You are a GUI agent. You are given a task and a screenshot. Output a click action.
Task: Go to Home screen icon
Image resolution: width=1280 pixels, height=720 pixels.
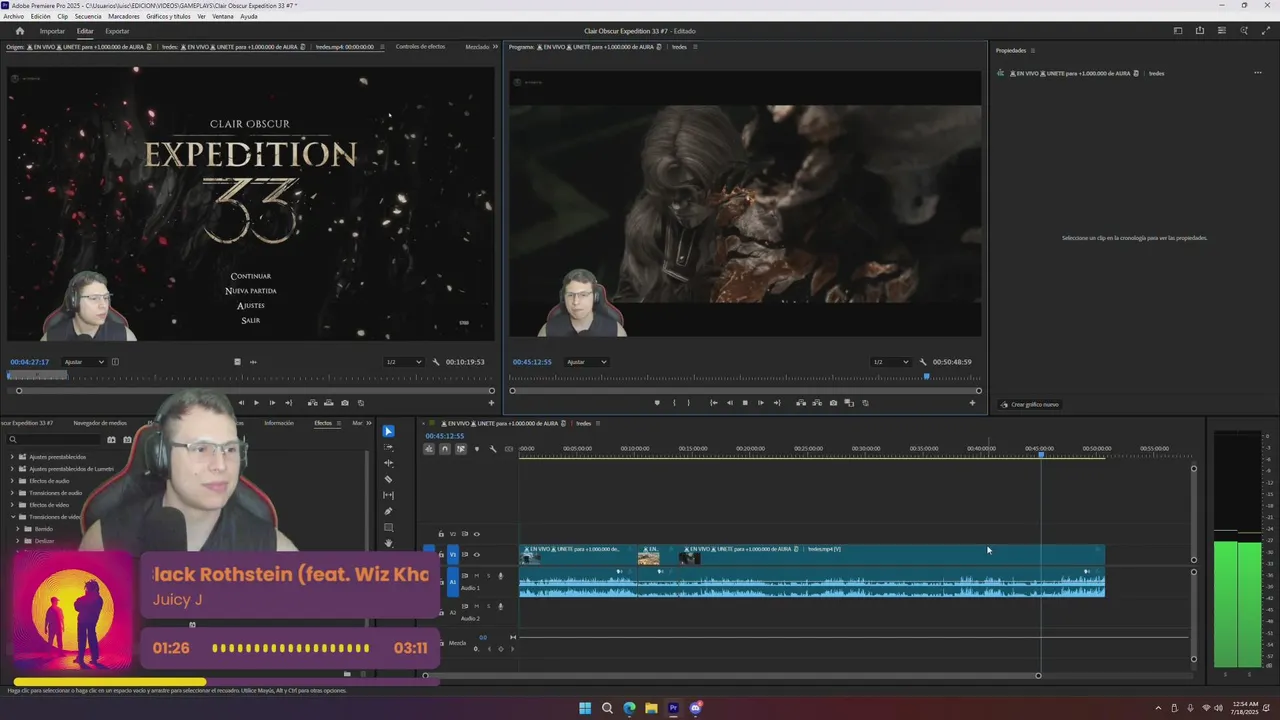[x=19, y=31]
